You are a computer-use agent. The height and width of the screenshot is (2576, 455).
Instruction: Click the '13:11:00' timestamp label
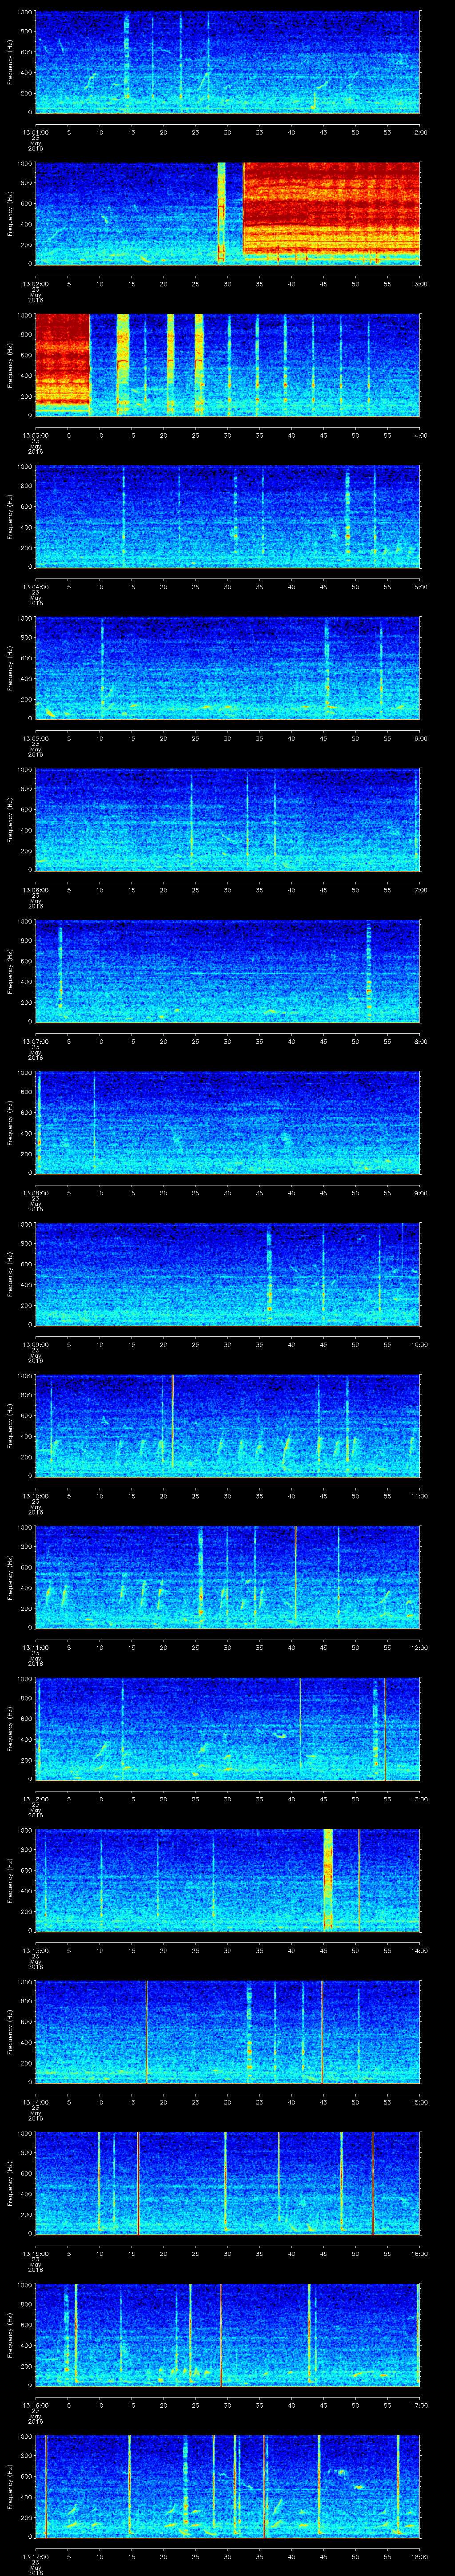(36, 1647)
